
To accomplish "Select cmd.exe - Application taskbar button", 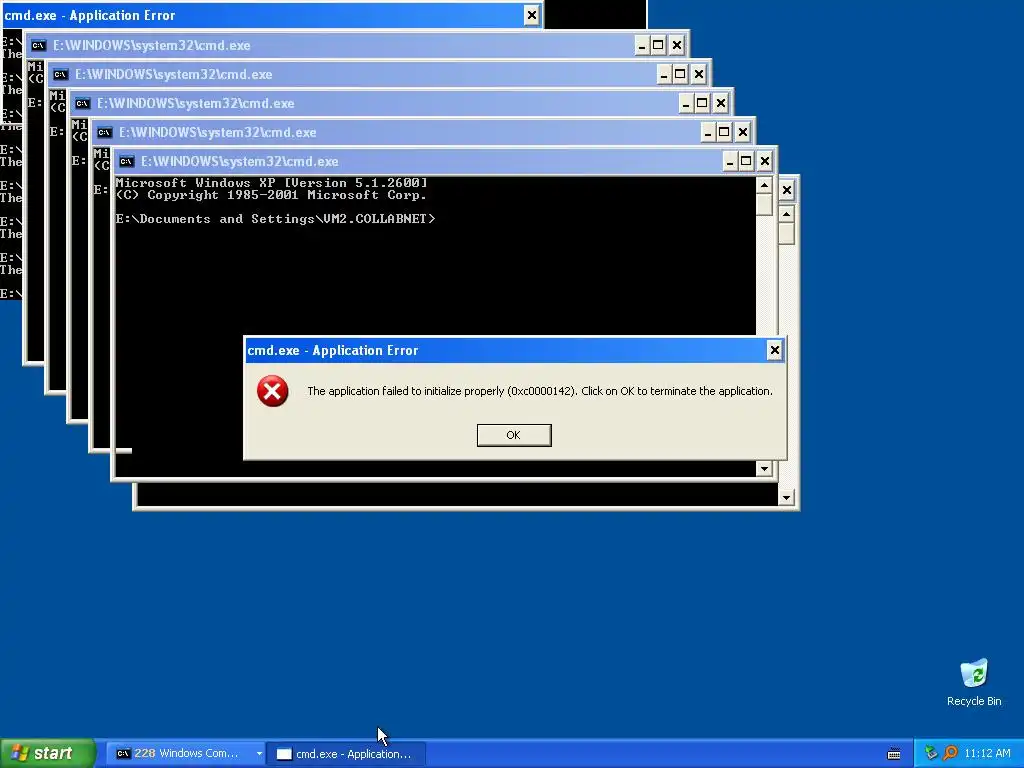I will point(347,754).
